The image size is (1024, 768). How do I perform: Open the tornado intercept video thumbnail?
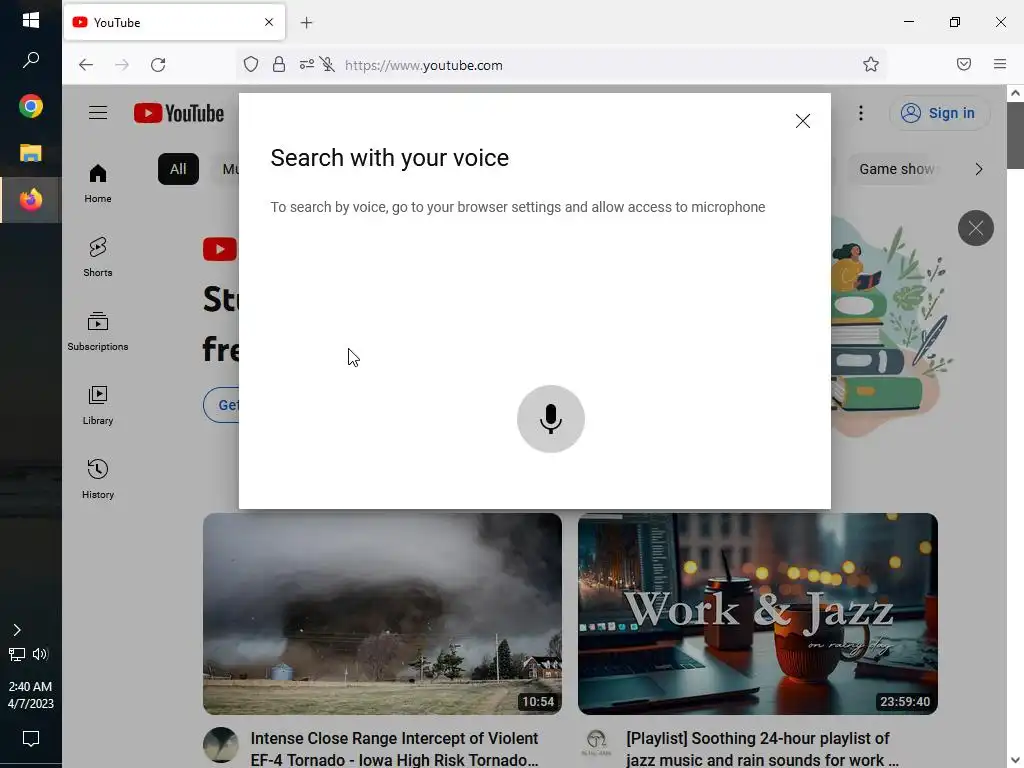(x=382, y=613)
